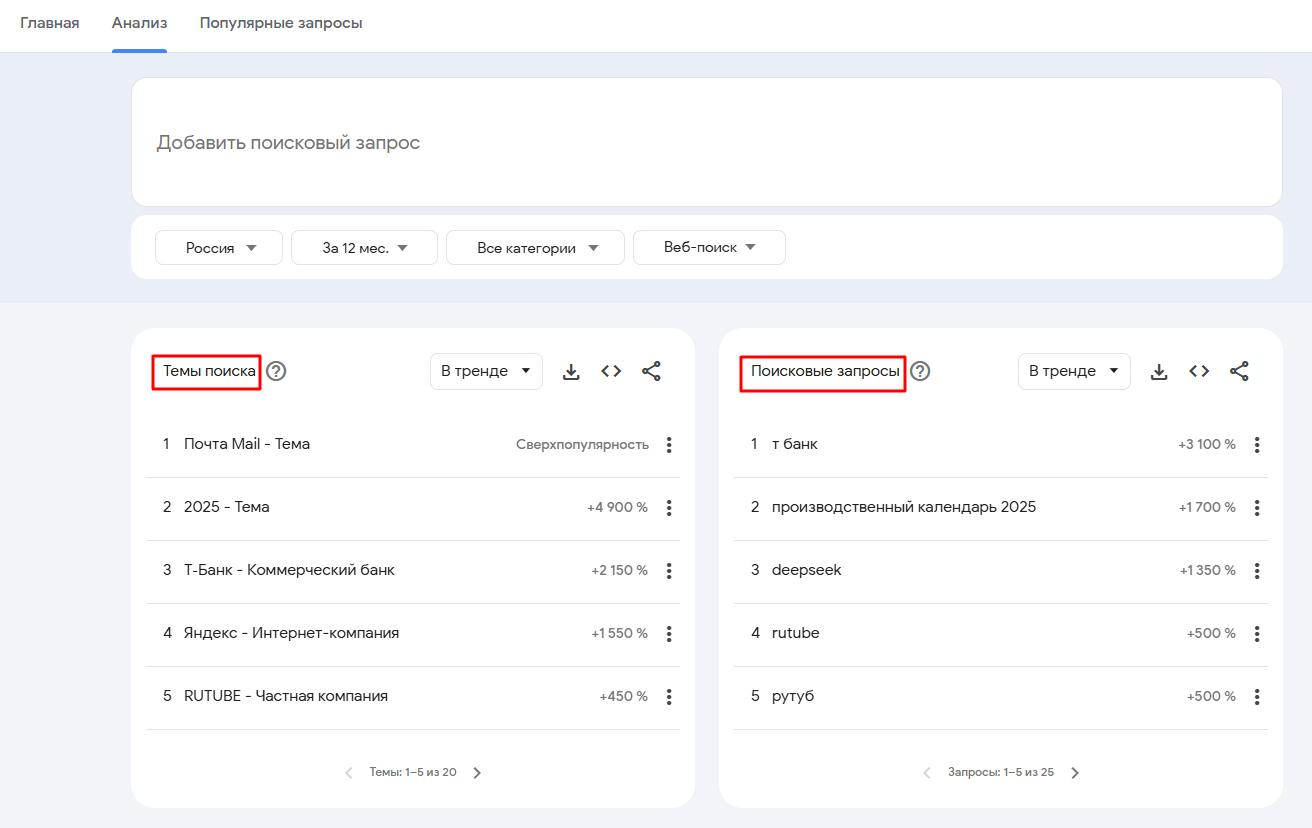
Task: Expand the Все категории dropdown
Action: pos(535,248)
